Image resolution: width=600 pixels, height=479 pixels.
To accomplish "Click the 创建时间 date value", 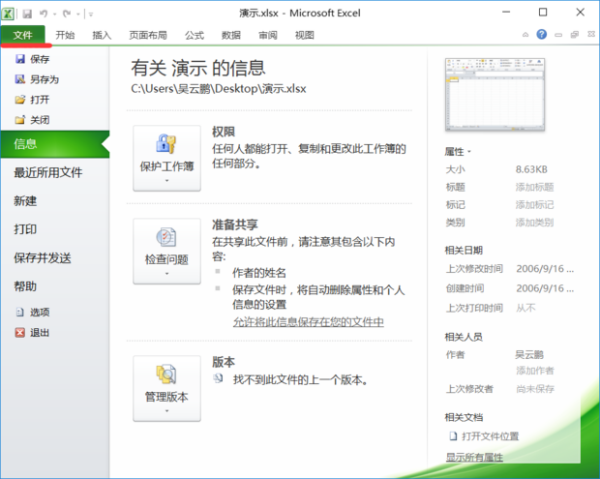I will [x=545, y=288].
